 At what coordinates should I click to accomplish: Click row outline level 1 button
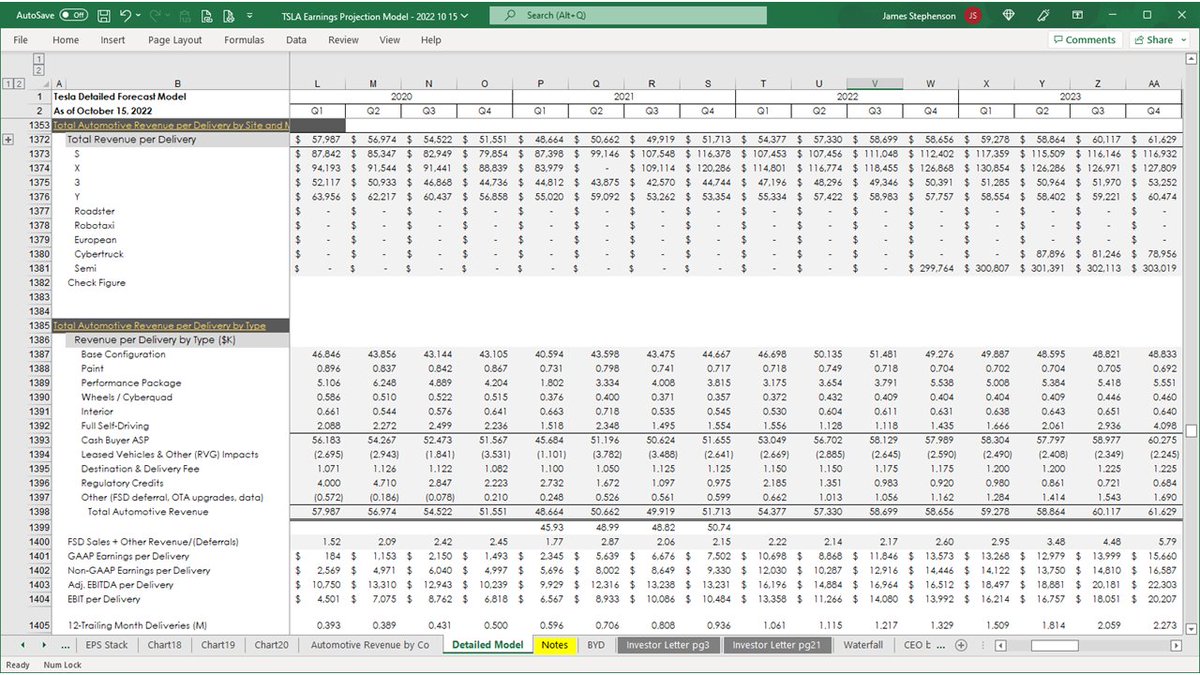pos(8,83)
